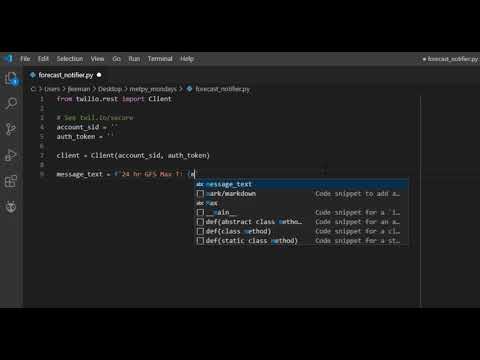Open the View menu
Image resolution: width=480 pixels, height=360 pixels.
pyautogui.click(x=97, y=59)
